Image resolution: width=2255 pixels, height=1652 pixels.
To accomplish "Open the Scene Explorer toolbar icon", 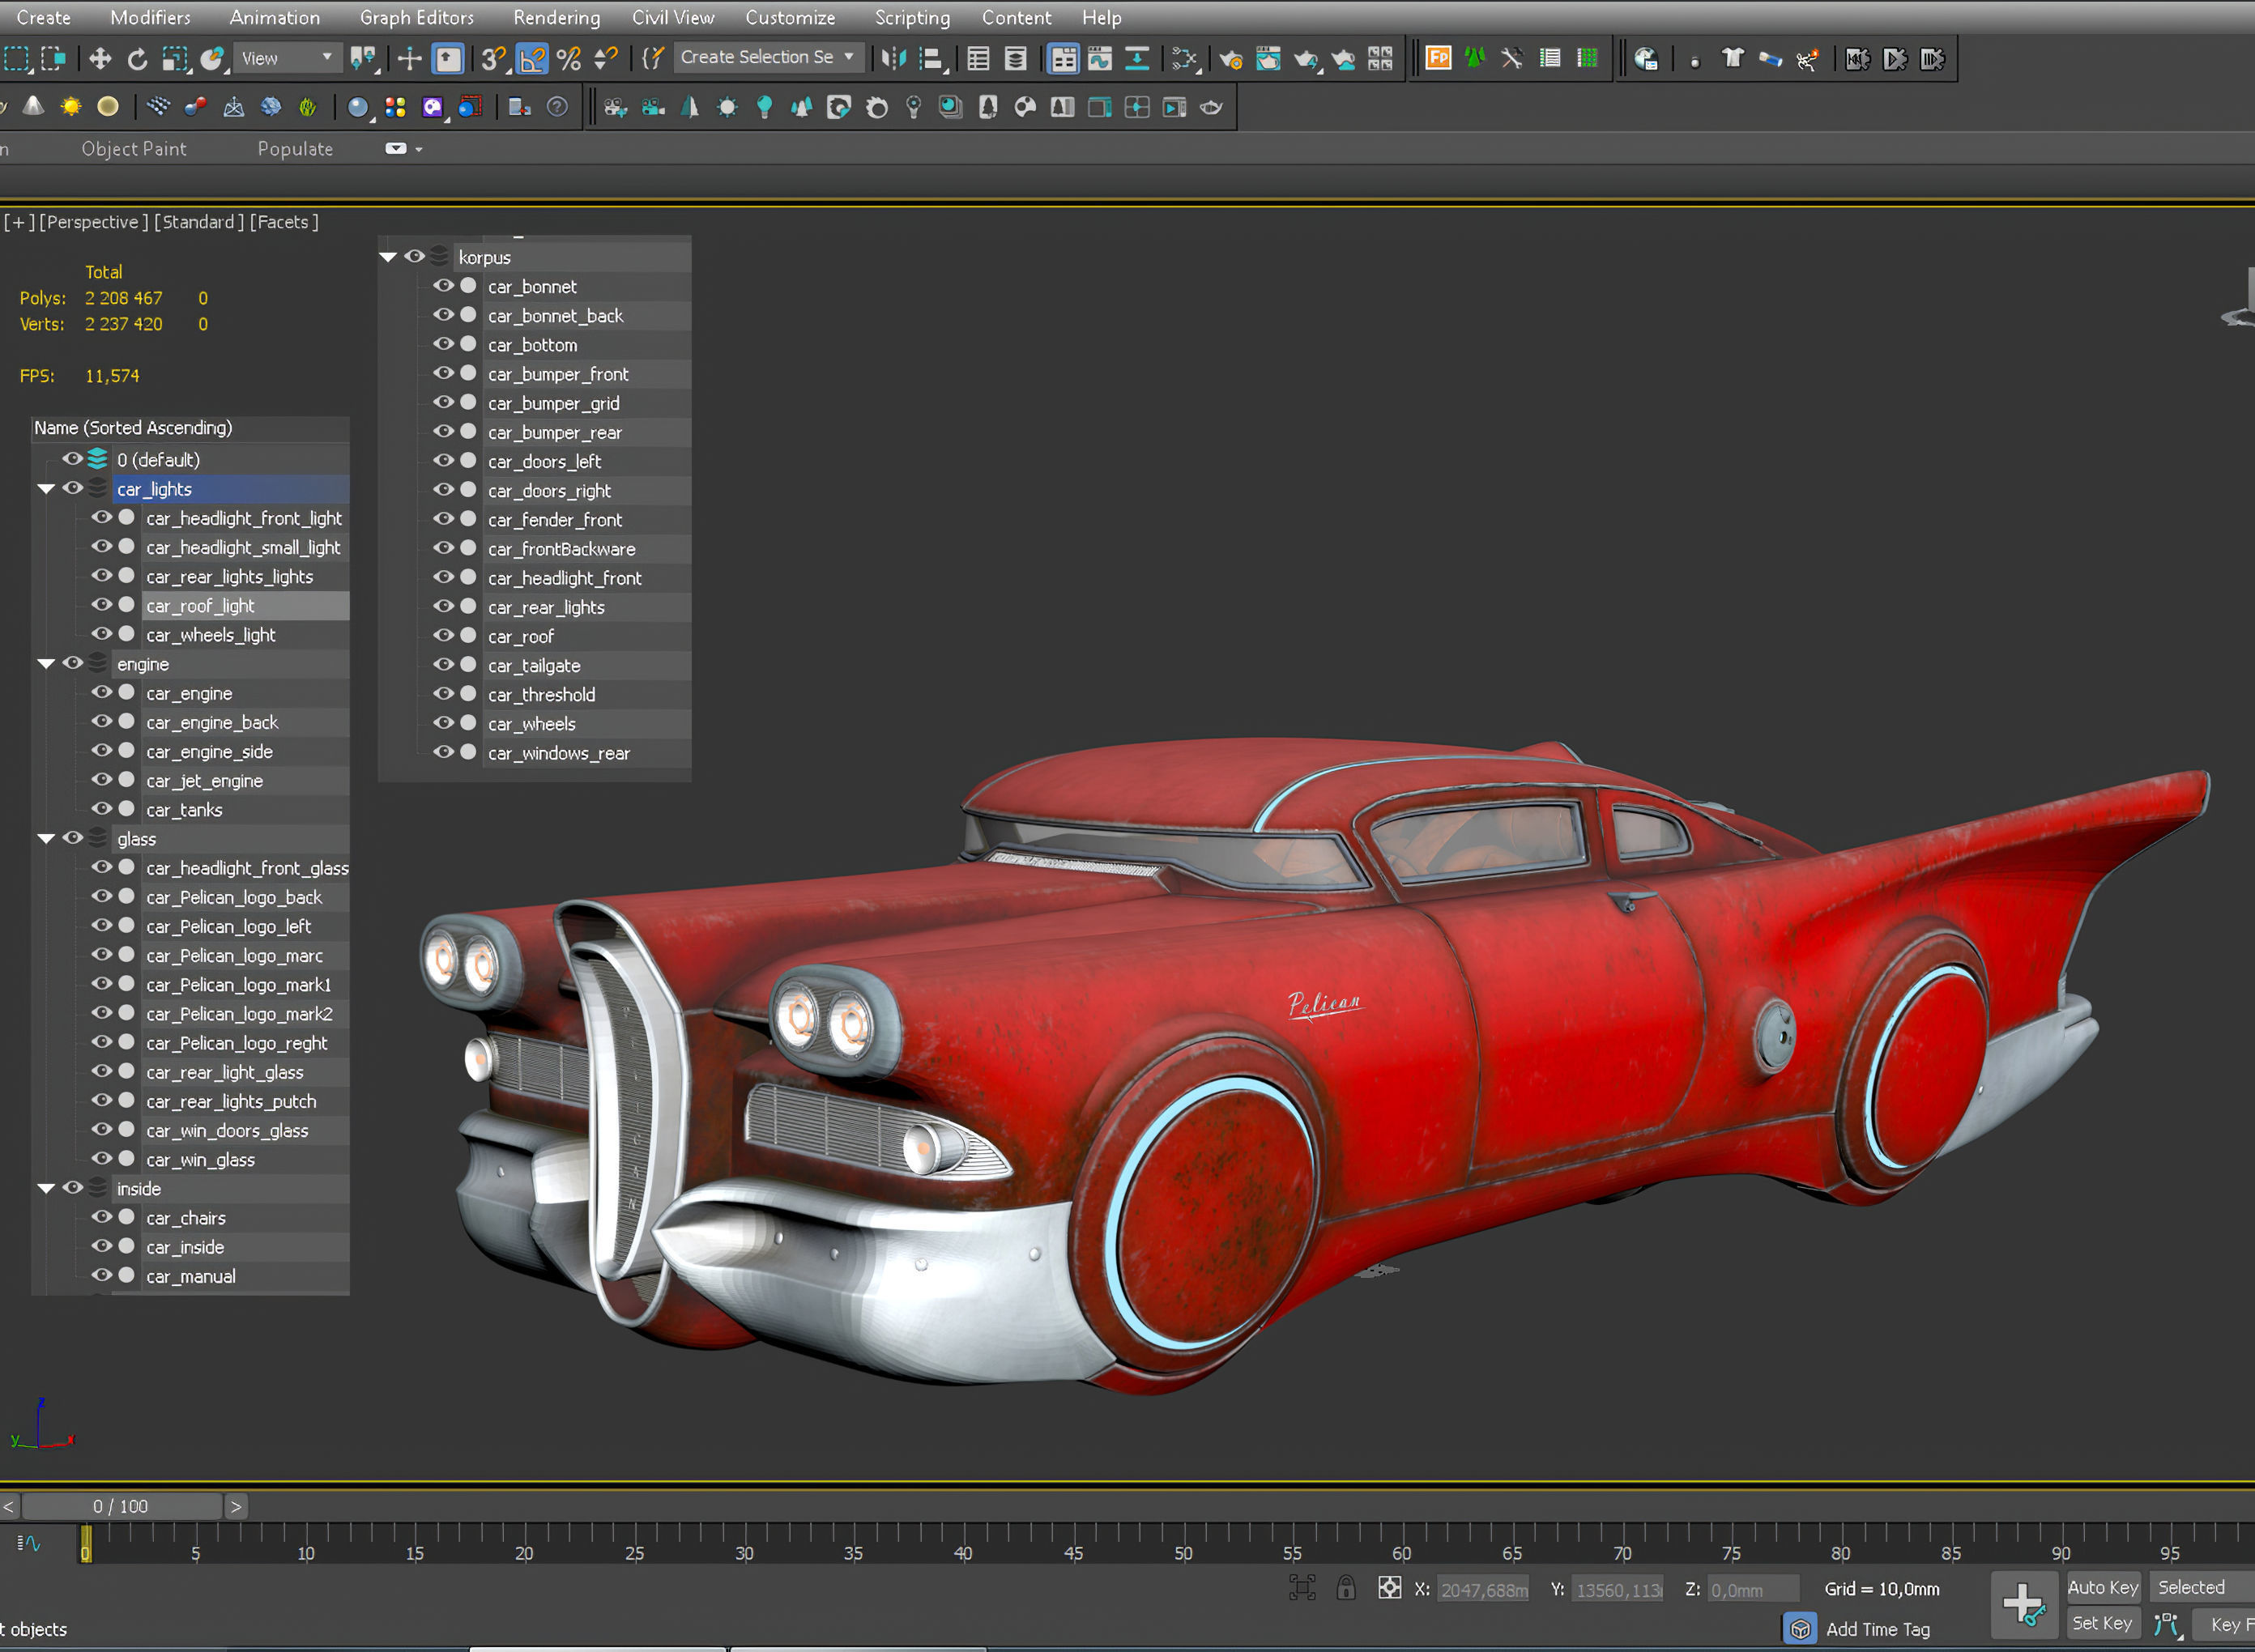I will point(978,59).
